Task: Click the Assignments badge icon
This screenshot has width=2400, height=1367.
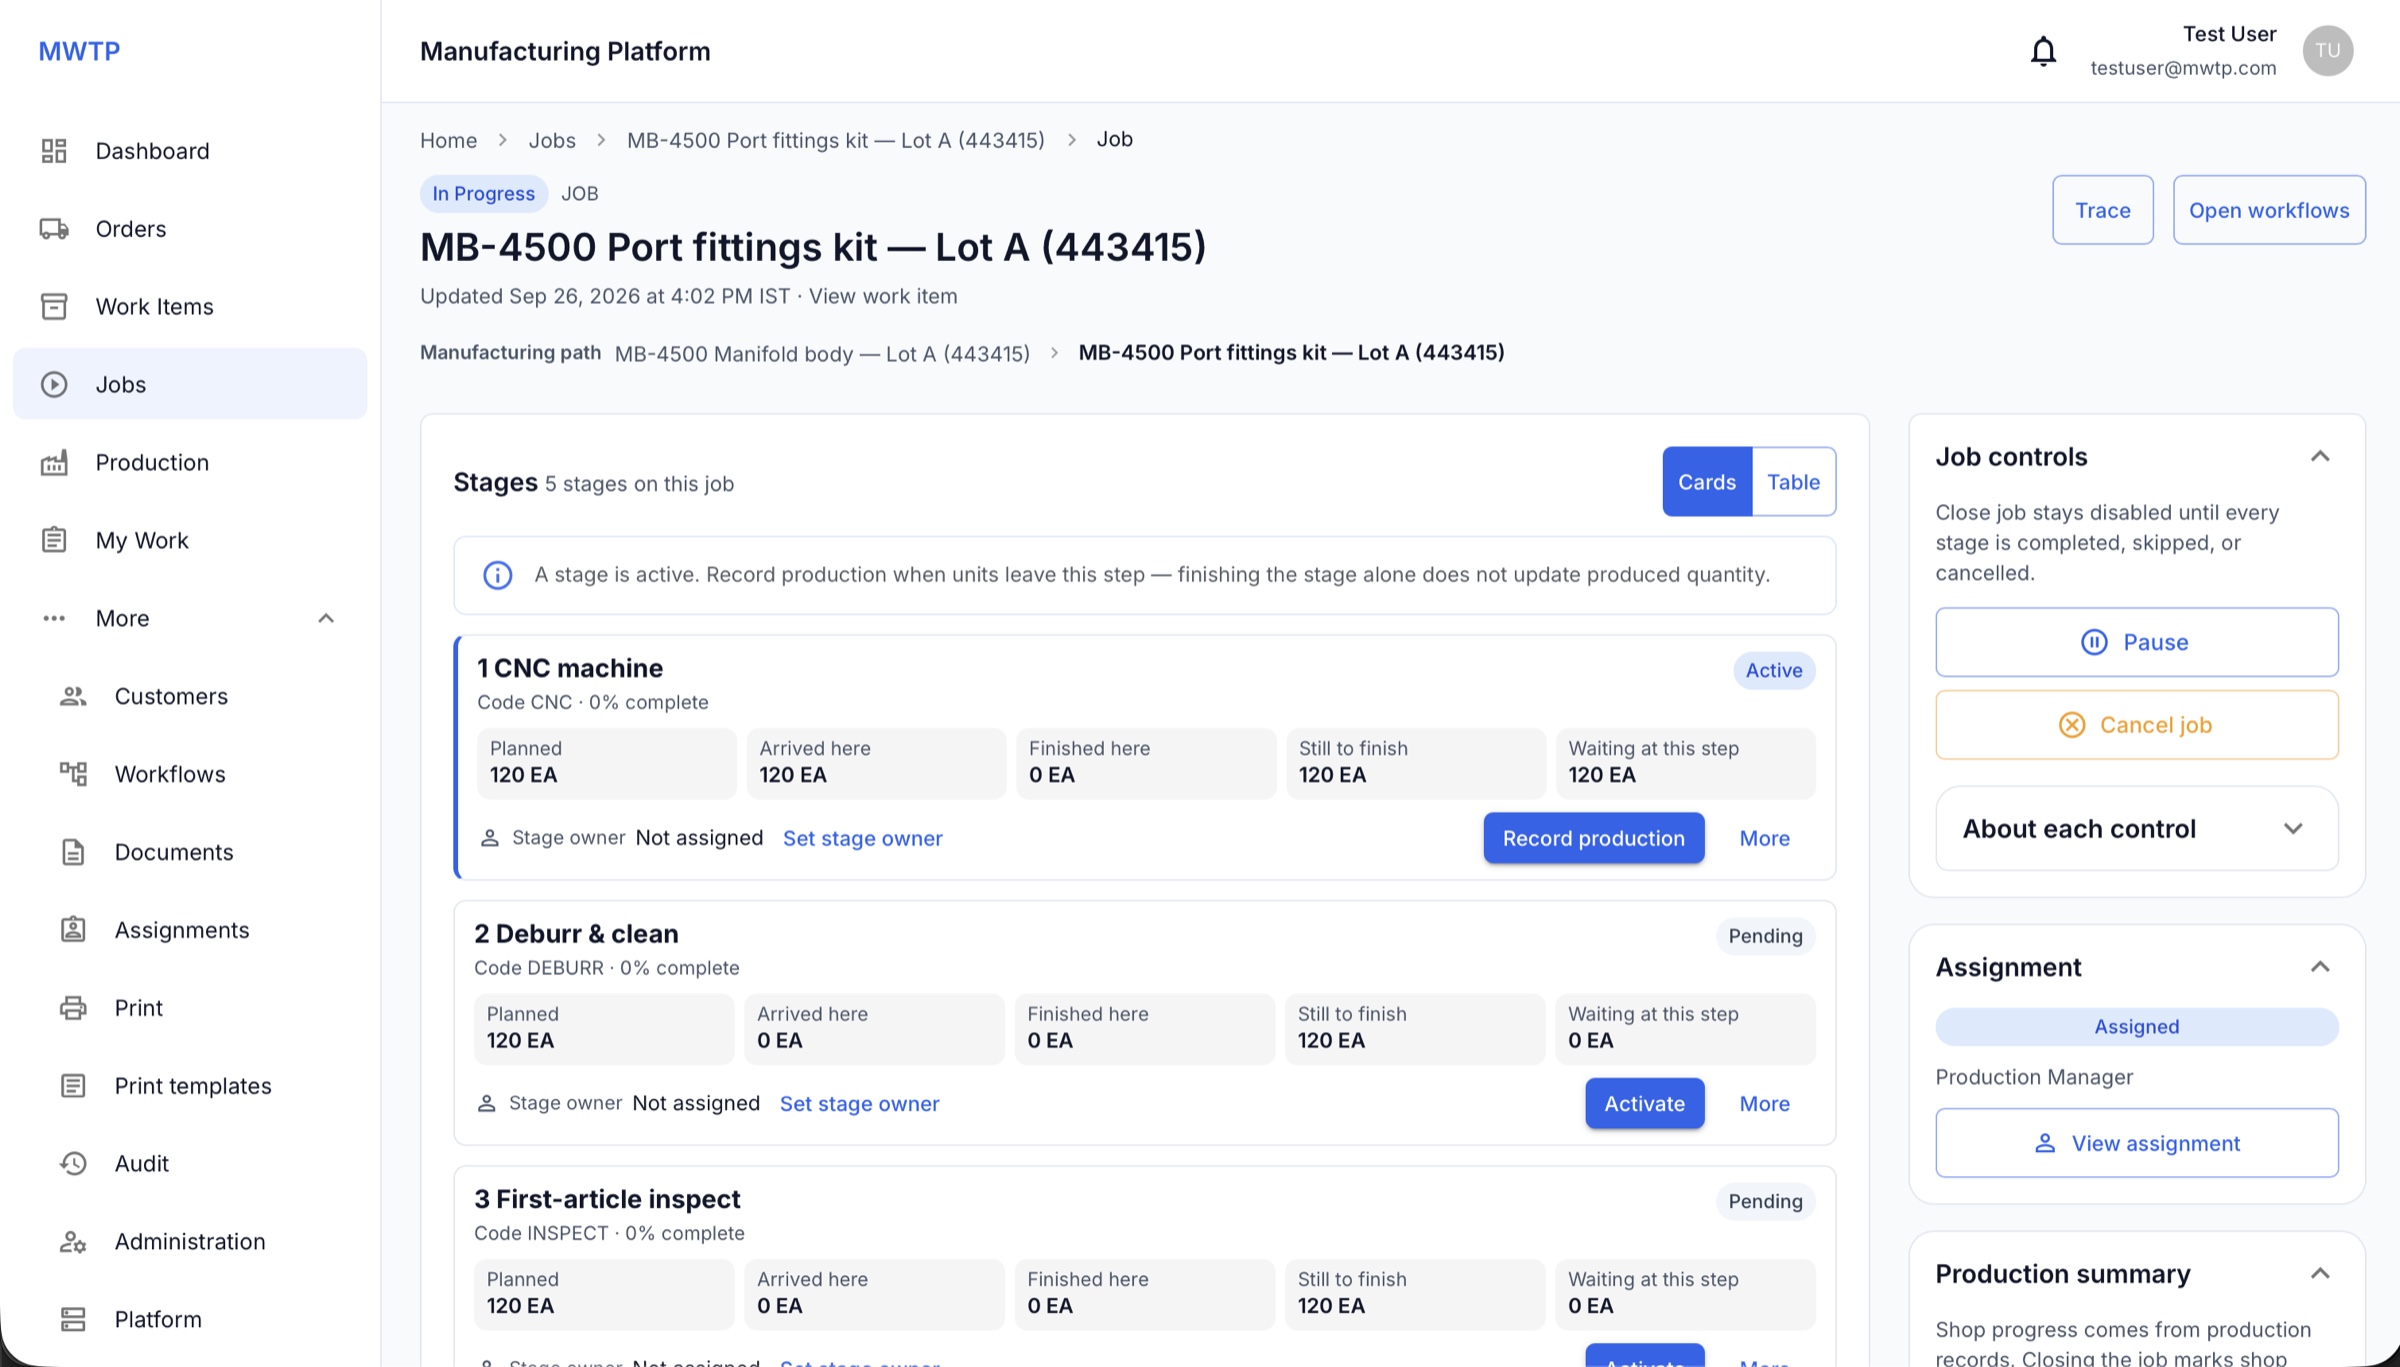Action: 73,930
